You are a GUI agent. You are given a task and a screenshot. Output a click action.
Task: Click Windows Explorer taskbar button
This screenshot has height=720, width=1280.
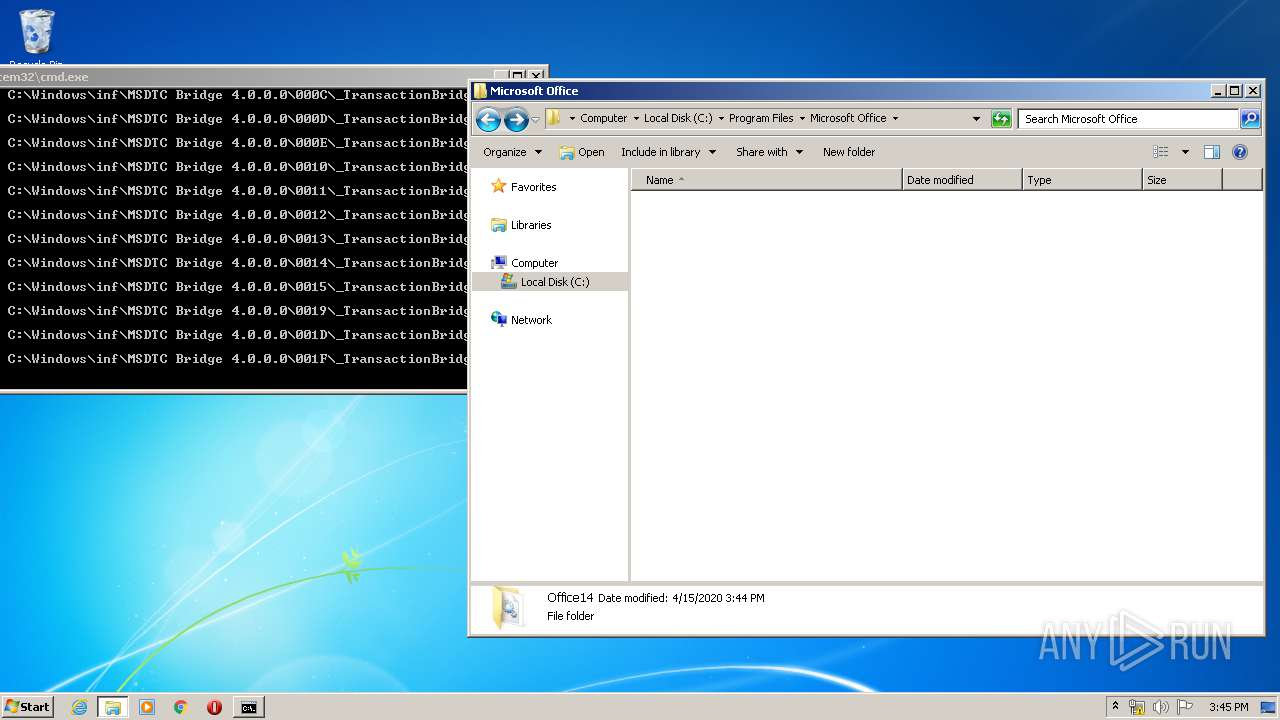(112, 707)
